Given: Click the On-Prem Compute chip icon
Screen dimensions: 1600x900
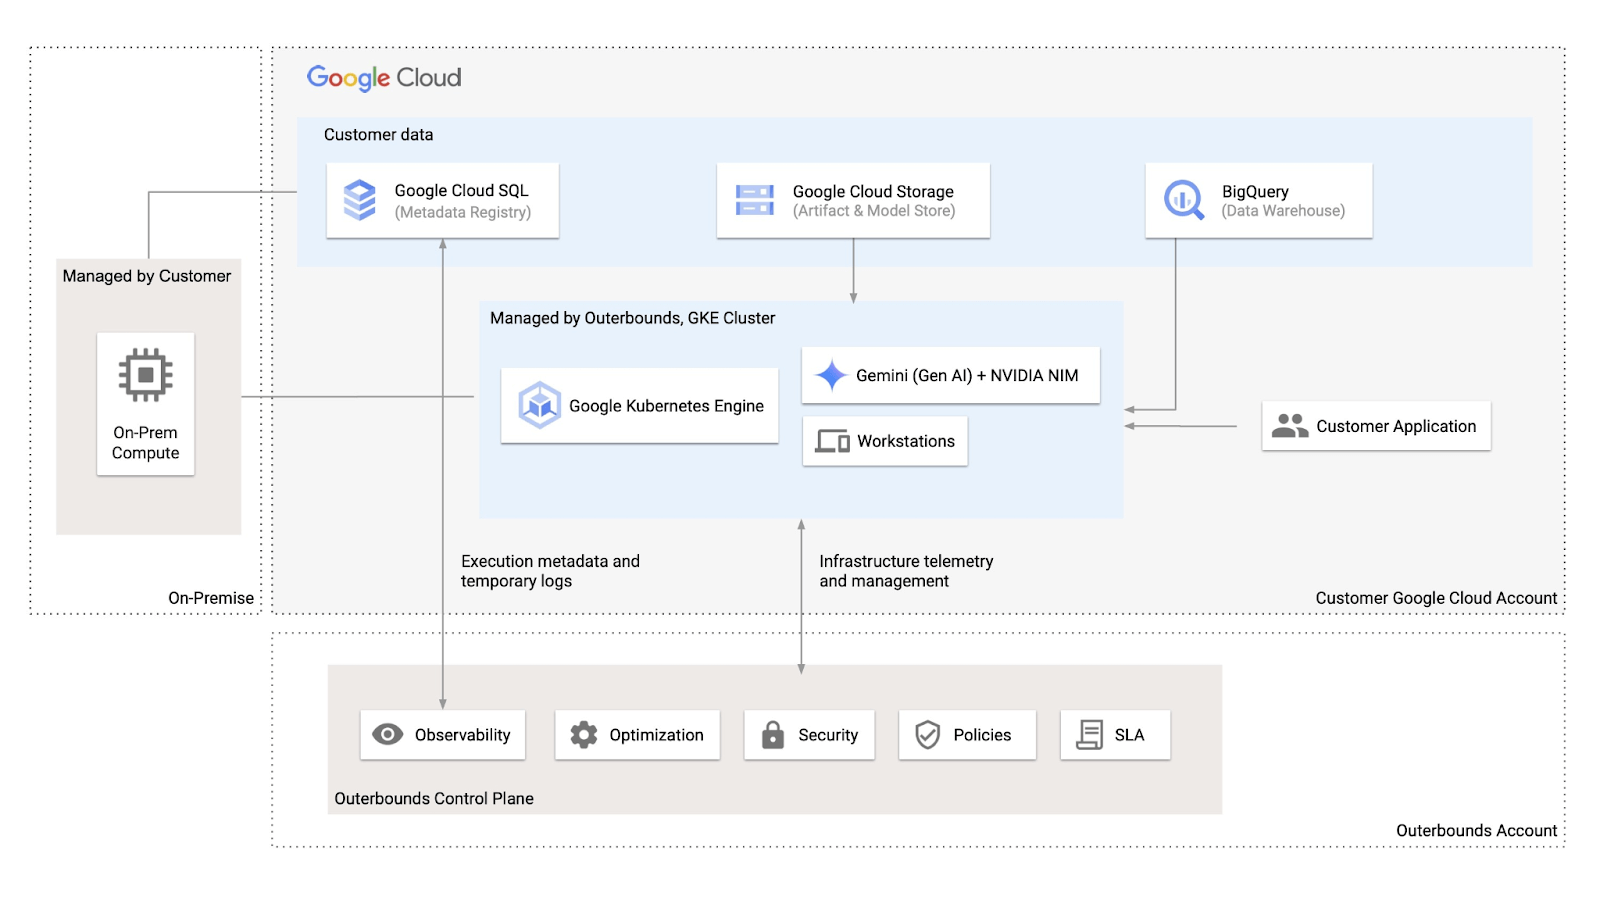Looking at the screenshot, I should click(x=146, y=375).
